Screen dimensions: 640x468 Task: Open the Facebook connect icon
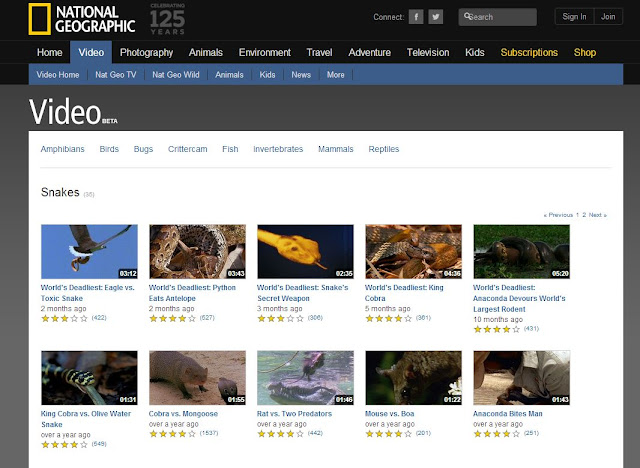pyautogui.click(x=416, y=17)
